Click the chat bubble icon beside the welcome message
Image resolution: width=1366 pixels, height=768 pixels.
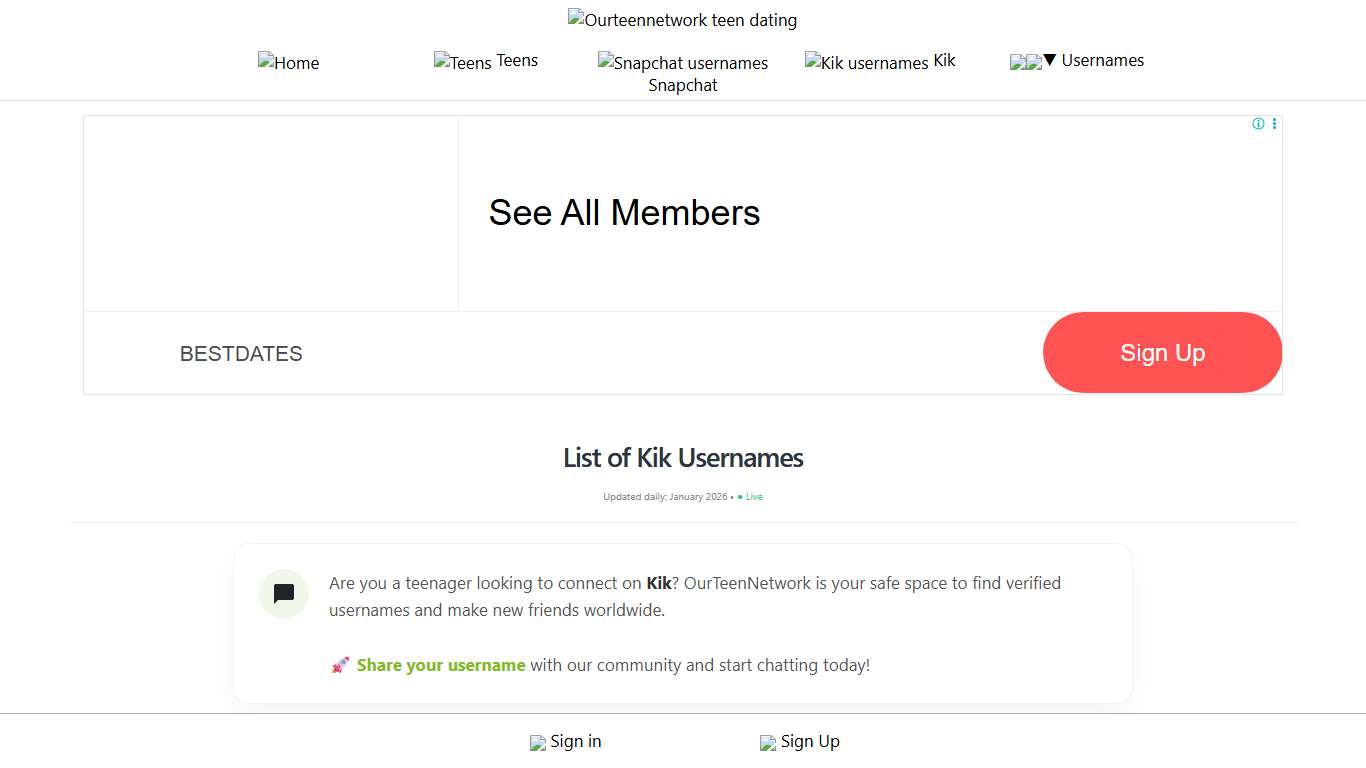coord(283,593)
